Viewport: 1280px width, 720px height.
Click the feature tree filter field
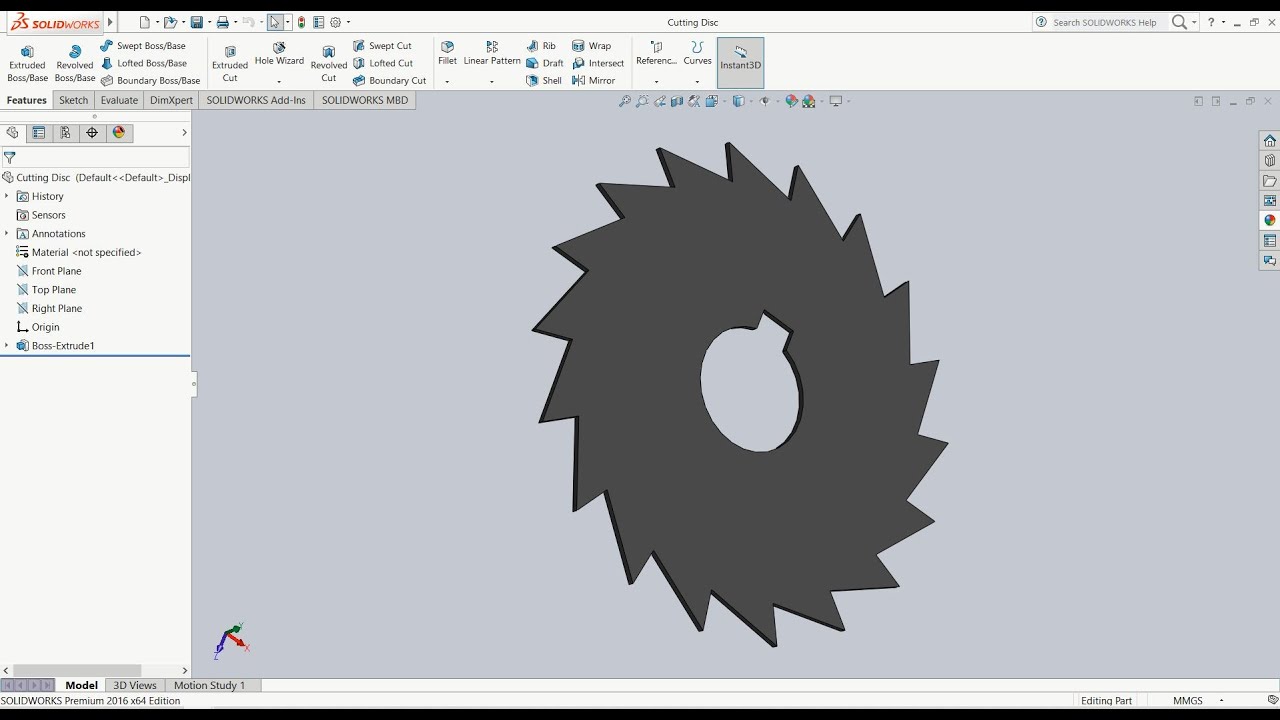click(96, 157)
